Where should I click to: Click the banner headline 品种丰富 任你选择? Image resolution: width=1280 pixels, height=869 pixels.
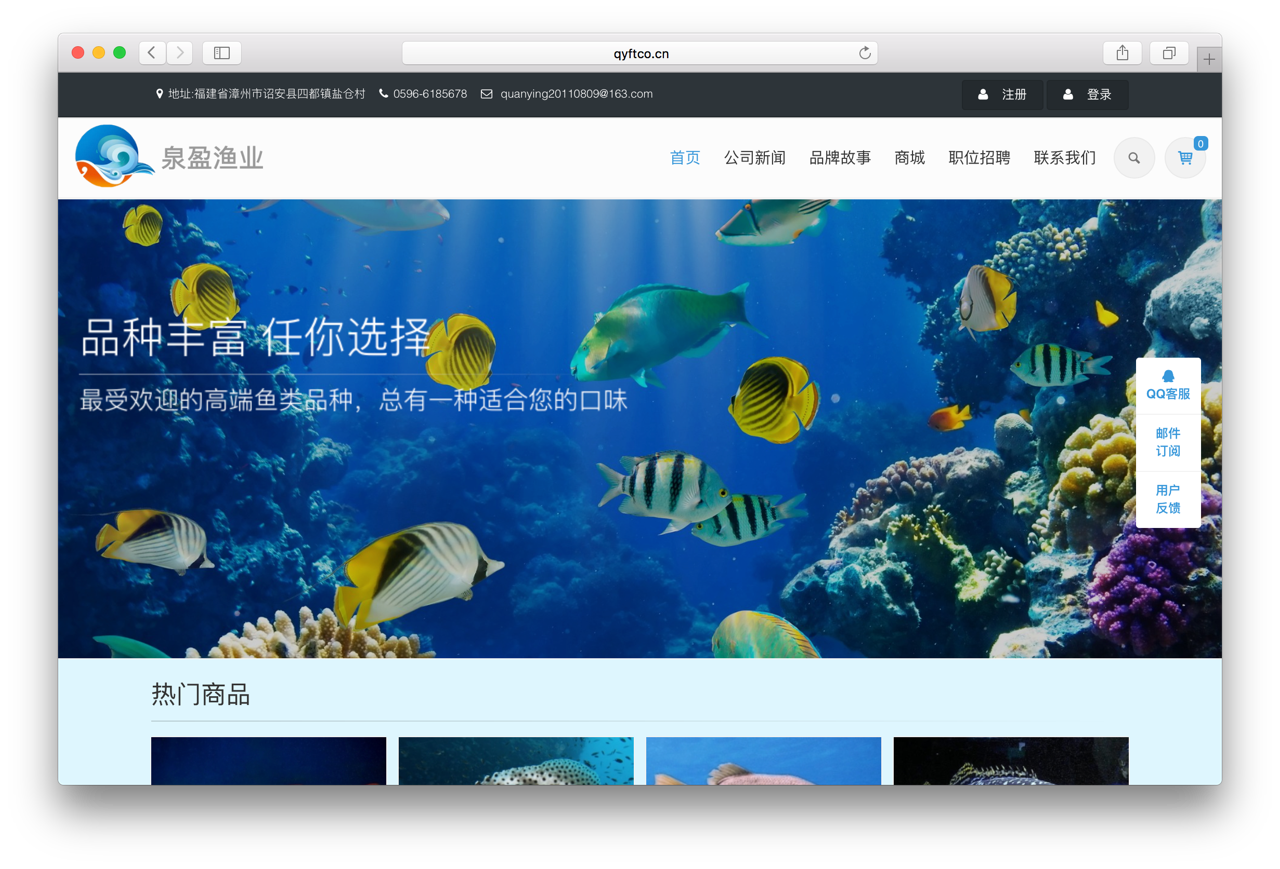pos(256,338)
